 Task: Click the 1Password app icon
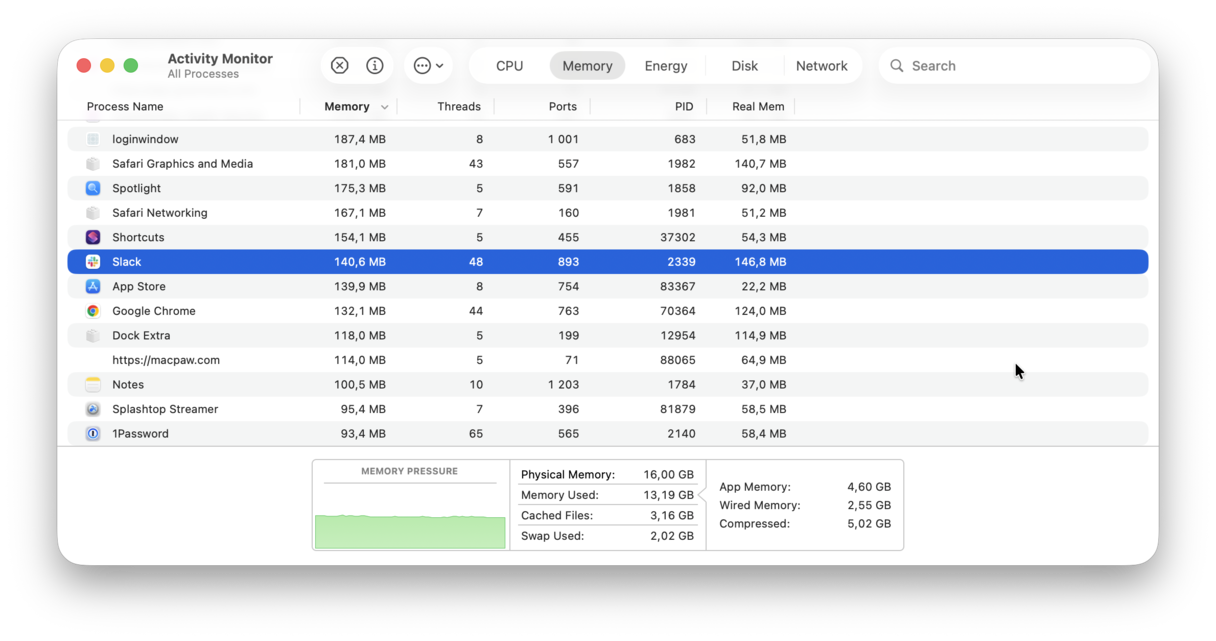[93, 433]
